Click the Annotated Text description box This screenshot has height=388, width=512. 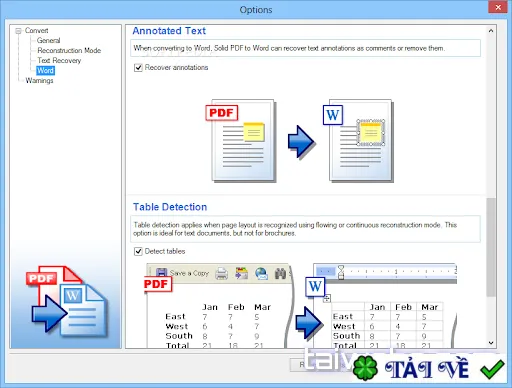click(305, 48)
